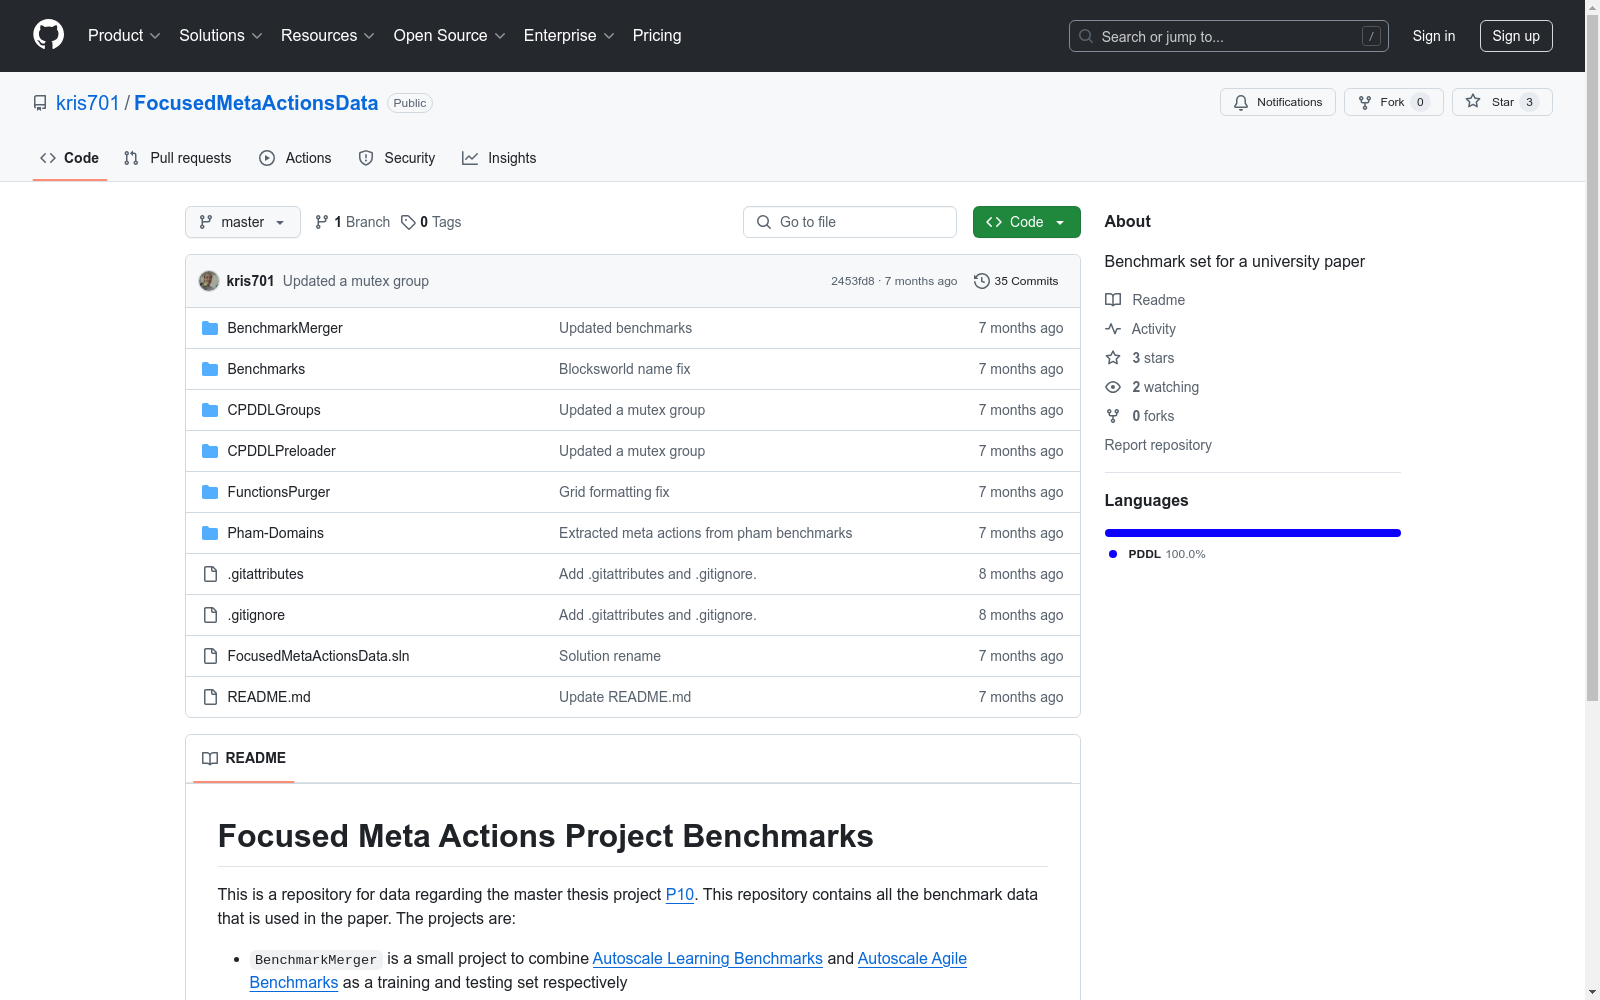The height and width of the screenshot is (1000, 1600).
Task: Click the CPDDLPreloader folder icon
Action: tap(210, 451)
